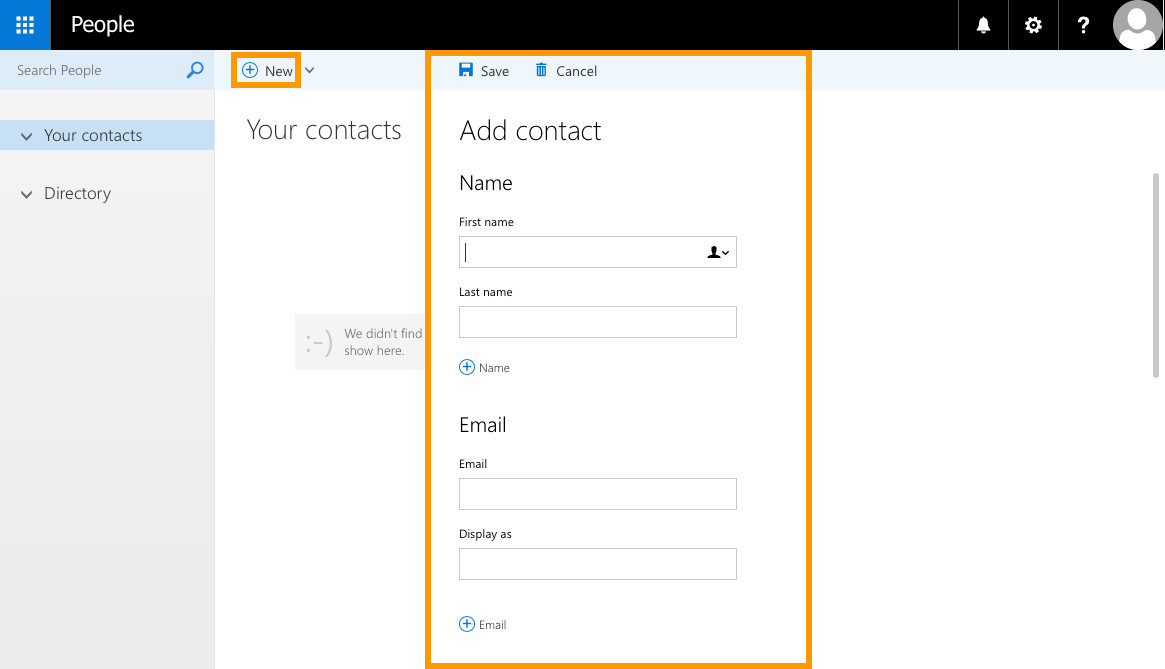Click the plus icon to add Name field
The height and width of the screenshot is (669, 1165).
(x=467, y=367)
